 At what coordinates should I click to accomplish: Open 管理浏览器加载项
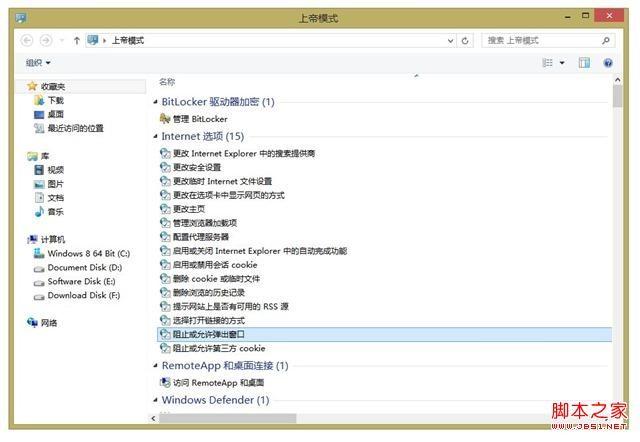(205, 223)
